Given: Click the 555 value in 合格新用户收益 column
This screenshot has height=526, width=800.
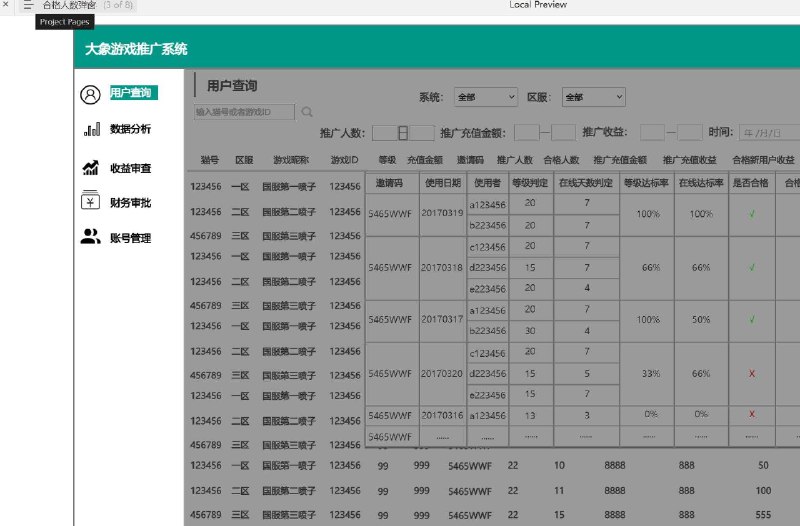Looking at the screenshot, I should pyautogui.click(x=763, y=514).
